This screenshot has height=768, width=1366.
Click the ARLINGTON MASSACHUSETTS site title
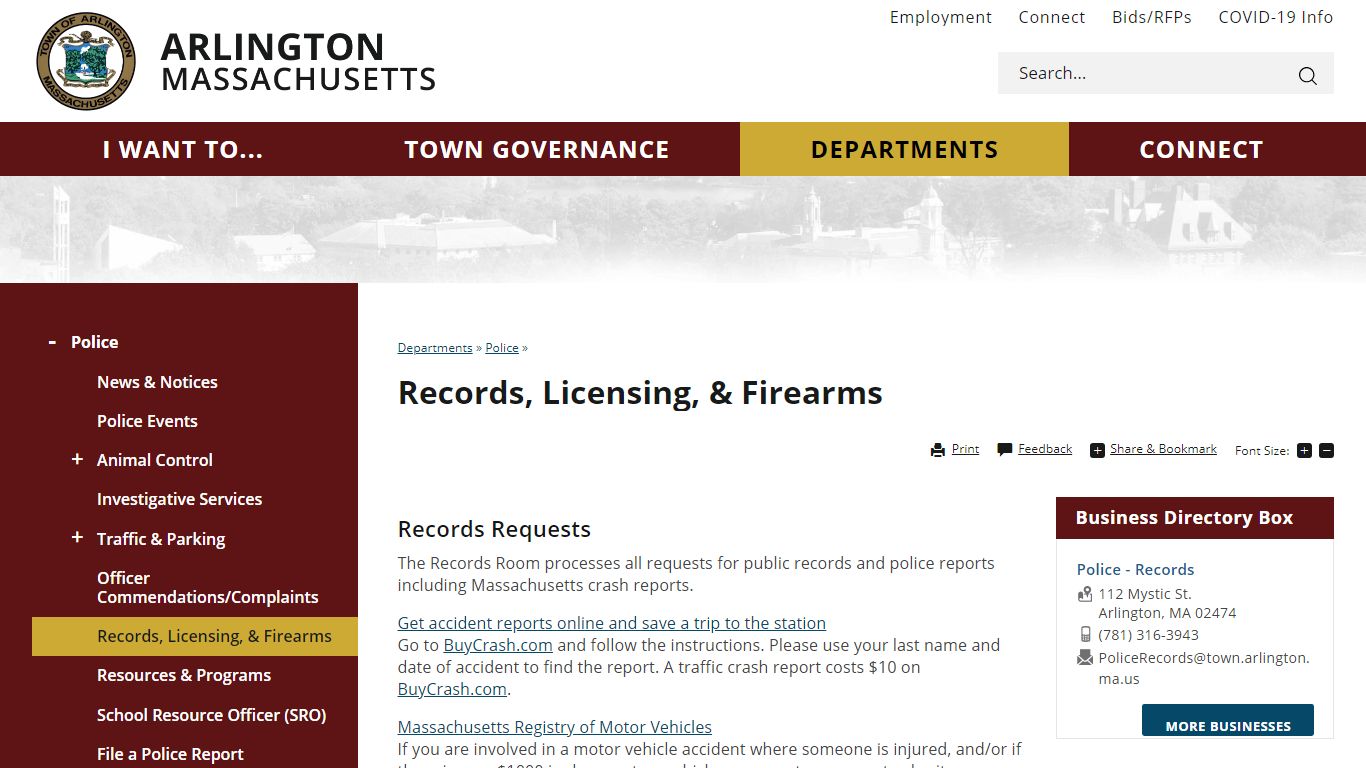pos(298,62)
